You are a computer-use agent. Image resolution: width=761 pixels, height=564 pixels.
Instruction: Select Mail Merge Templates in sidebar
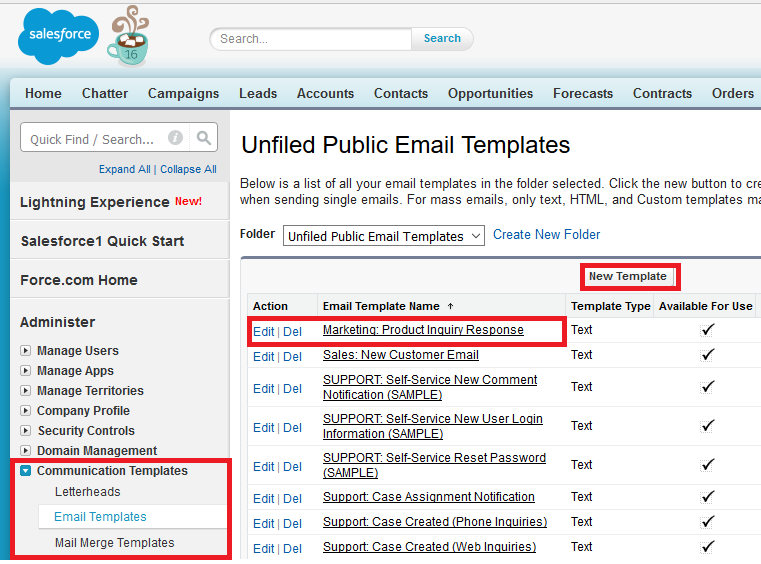tap(114, 543)
